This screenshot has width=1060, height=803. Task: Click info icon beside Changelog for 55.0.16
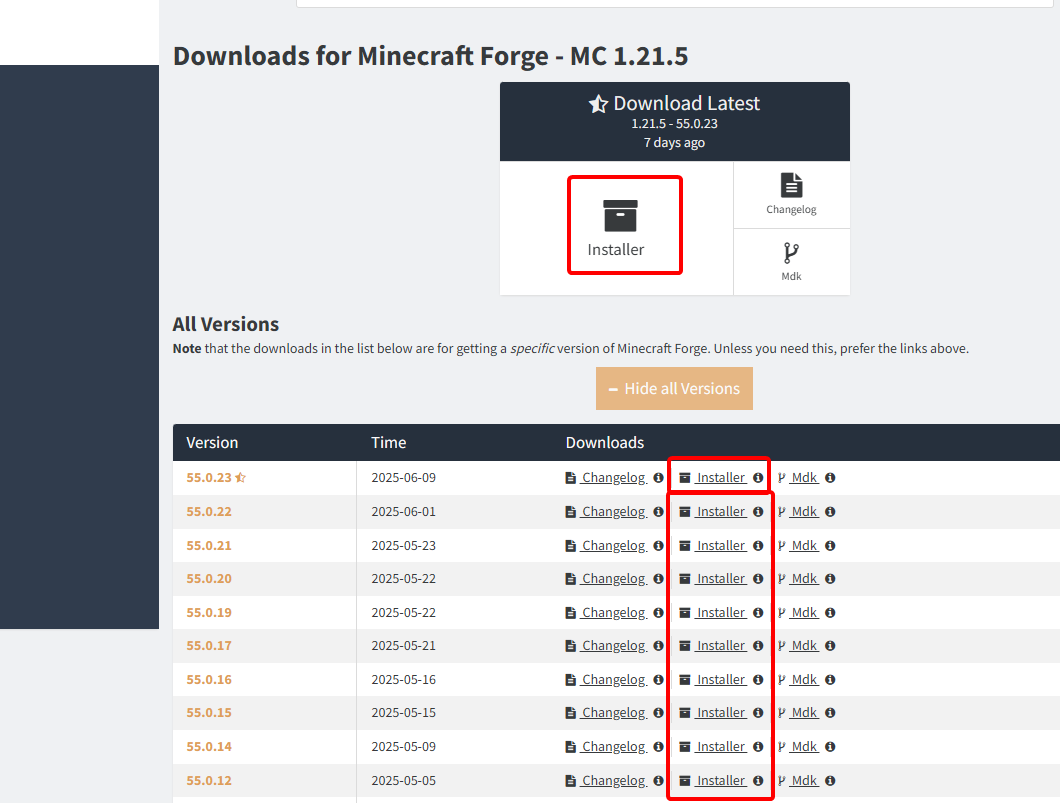(x=658, y=679)
